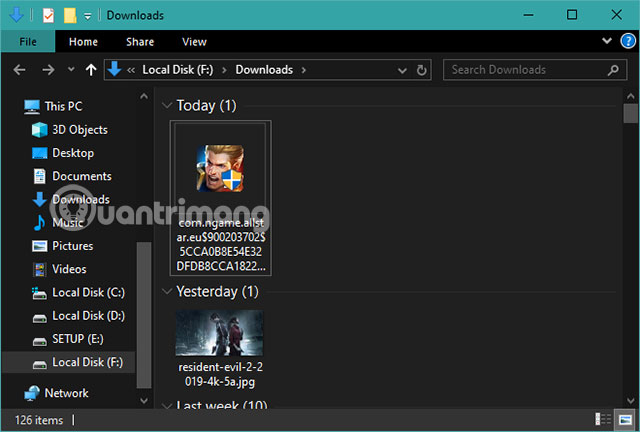Go up one folder level with up arrow

91,70
